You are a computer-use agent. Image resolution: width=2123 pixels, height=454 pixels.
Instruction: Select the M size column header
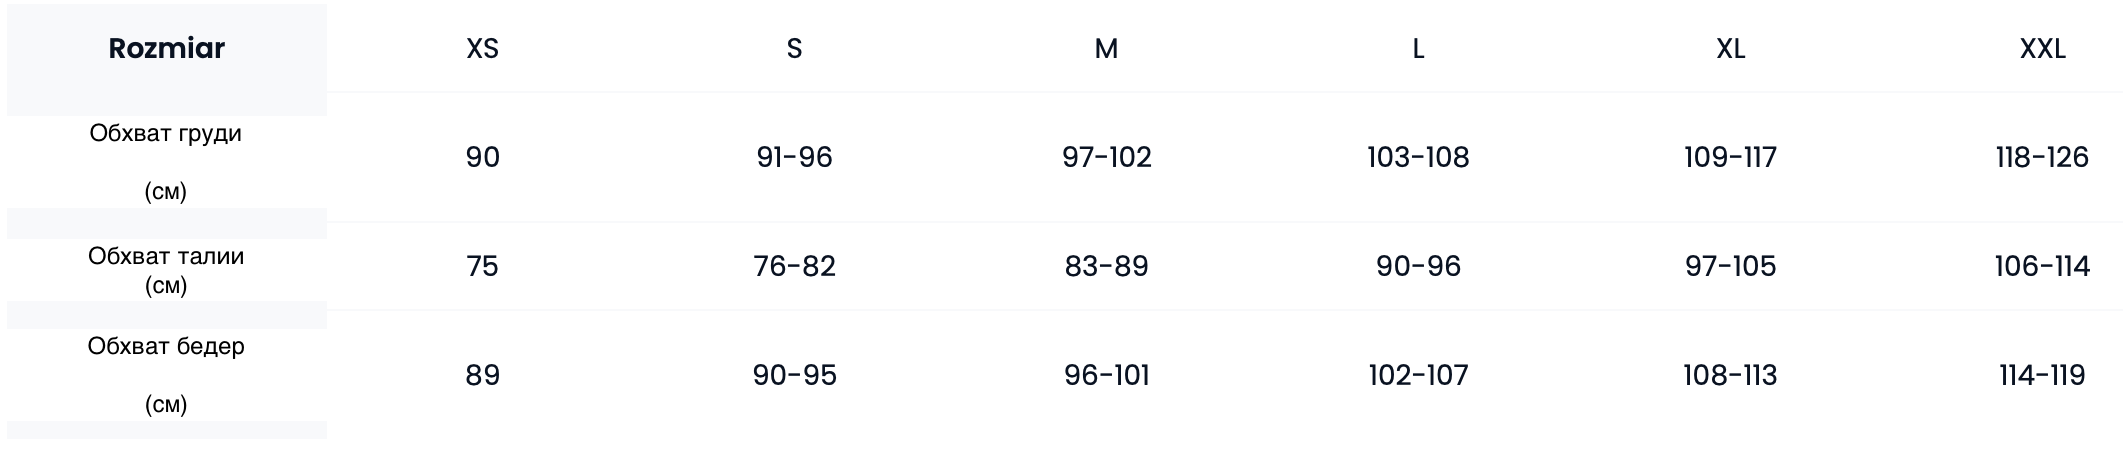(x=1106, y=48)
